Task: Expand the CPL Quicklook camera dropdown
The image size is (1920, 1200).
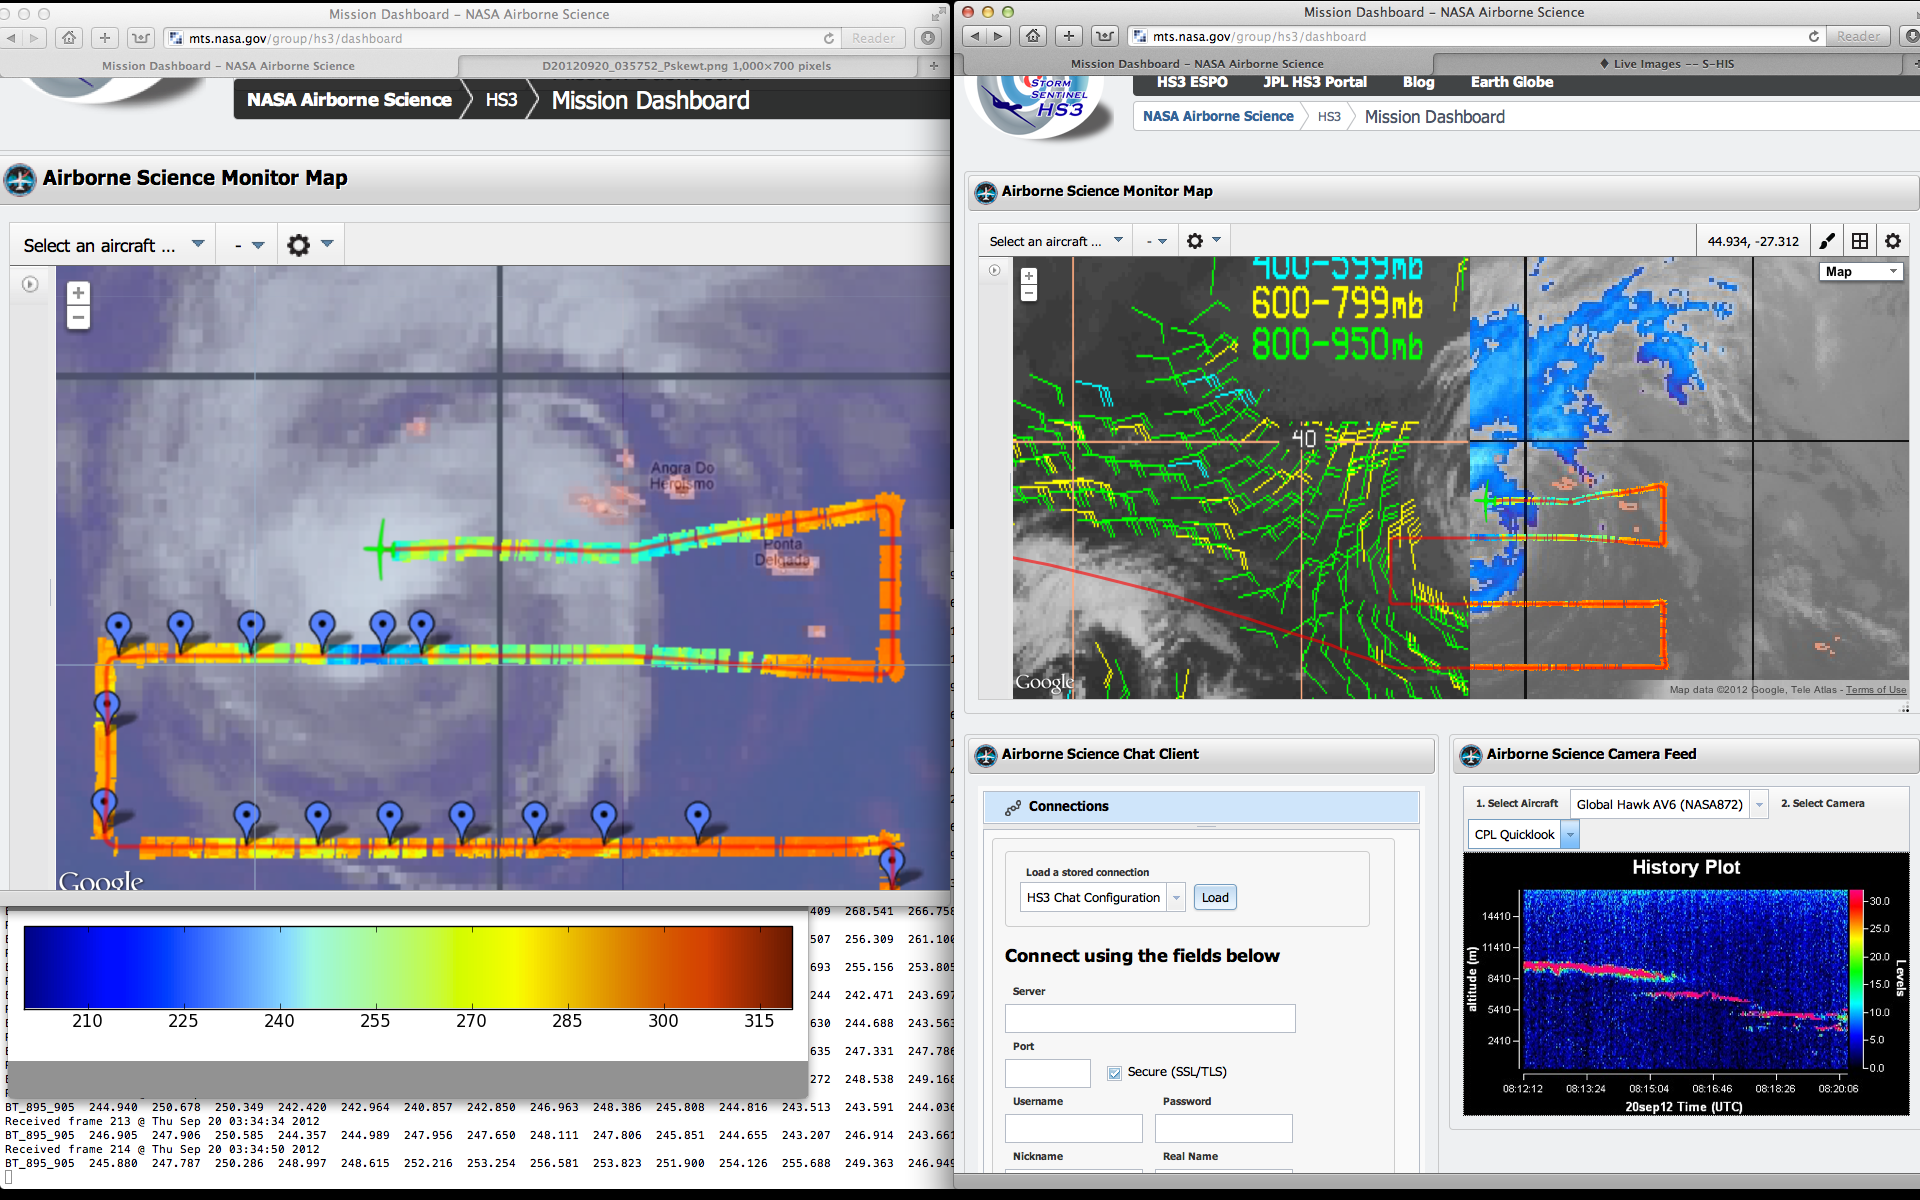Action: coord(1570,834)
